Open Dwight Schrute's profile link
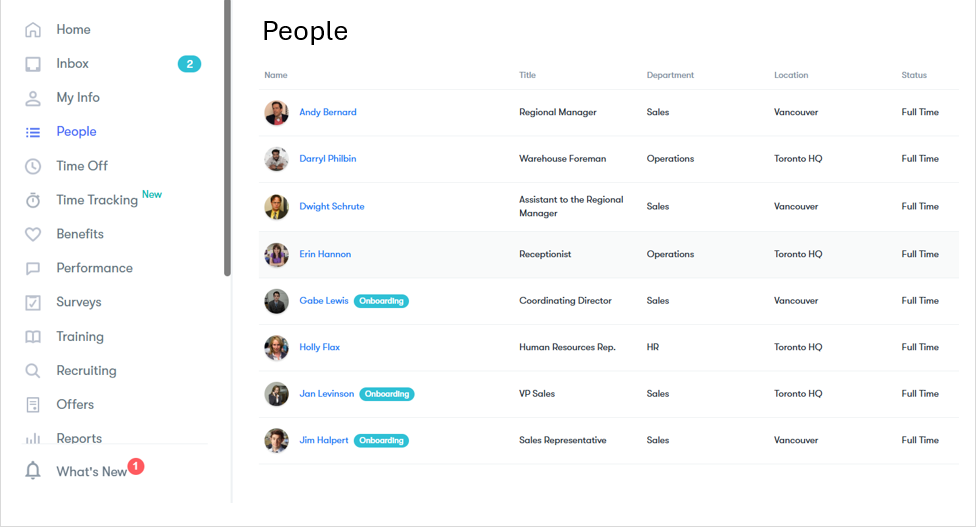The width and height of the screenshot is (977, 528). (x=332, y=206)
